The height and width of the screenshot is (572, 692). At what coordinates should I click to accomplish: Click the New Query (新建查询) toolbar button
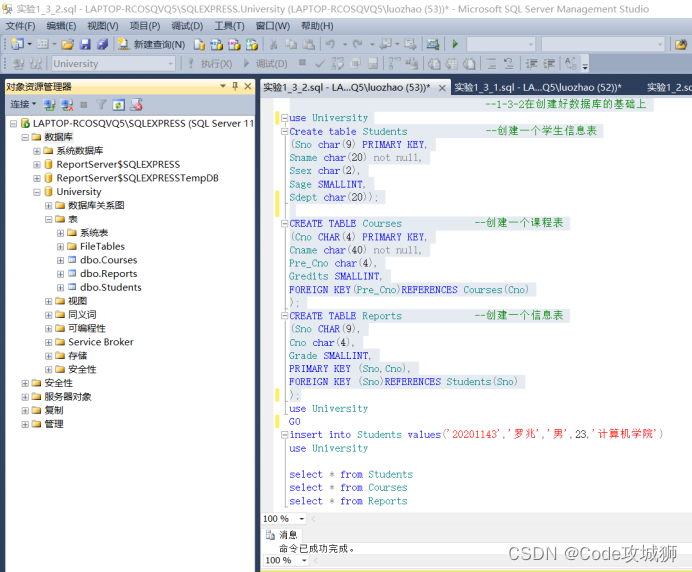click(151, 44)
